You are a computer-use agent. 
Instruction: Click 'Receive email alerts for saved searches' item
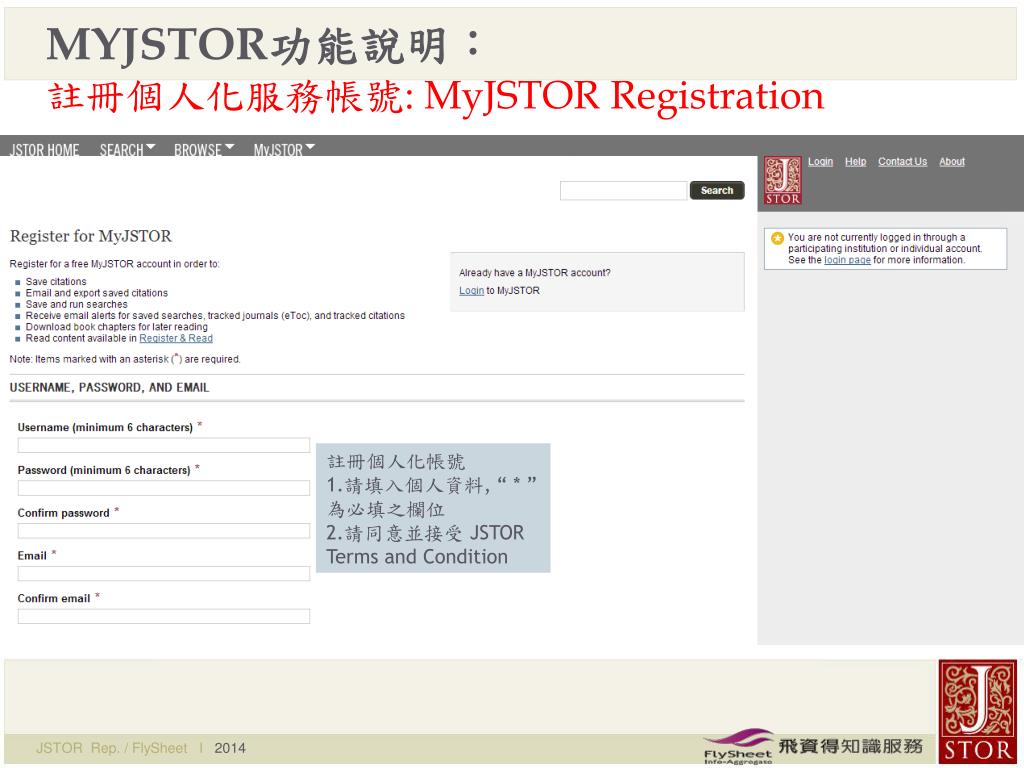pyautogui.click(x=215, y=315)
